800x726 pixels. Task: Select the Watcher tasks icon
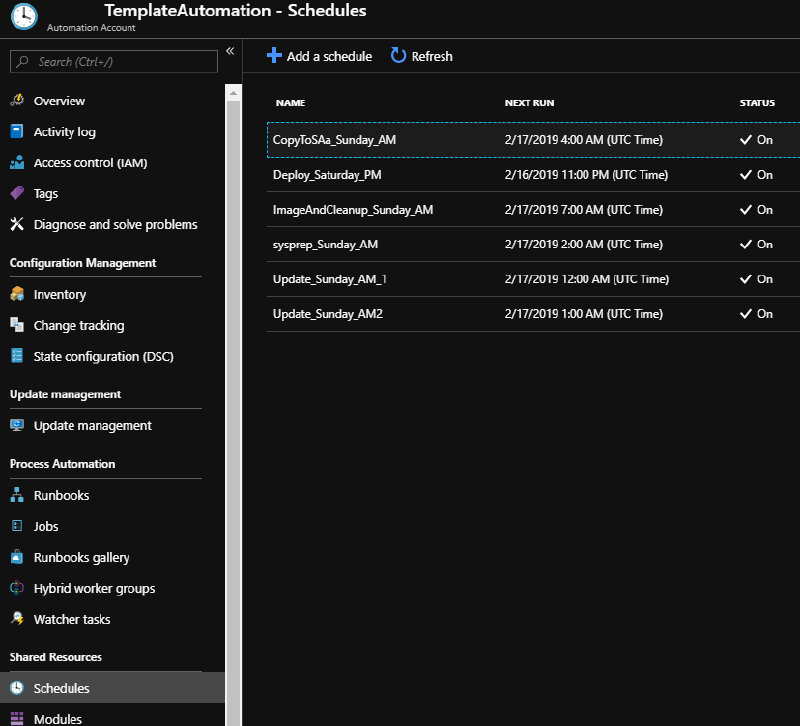pyautogui.click(x=16, y=619)
